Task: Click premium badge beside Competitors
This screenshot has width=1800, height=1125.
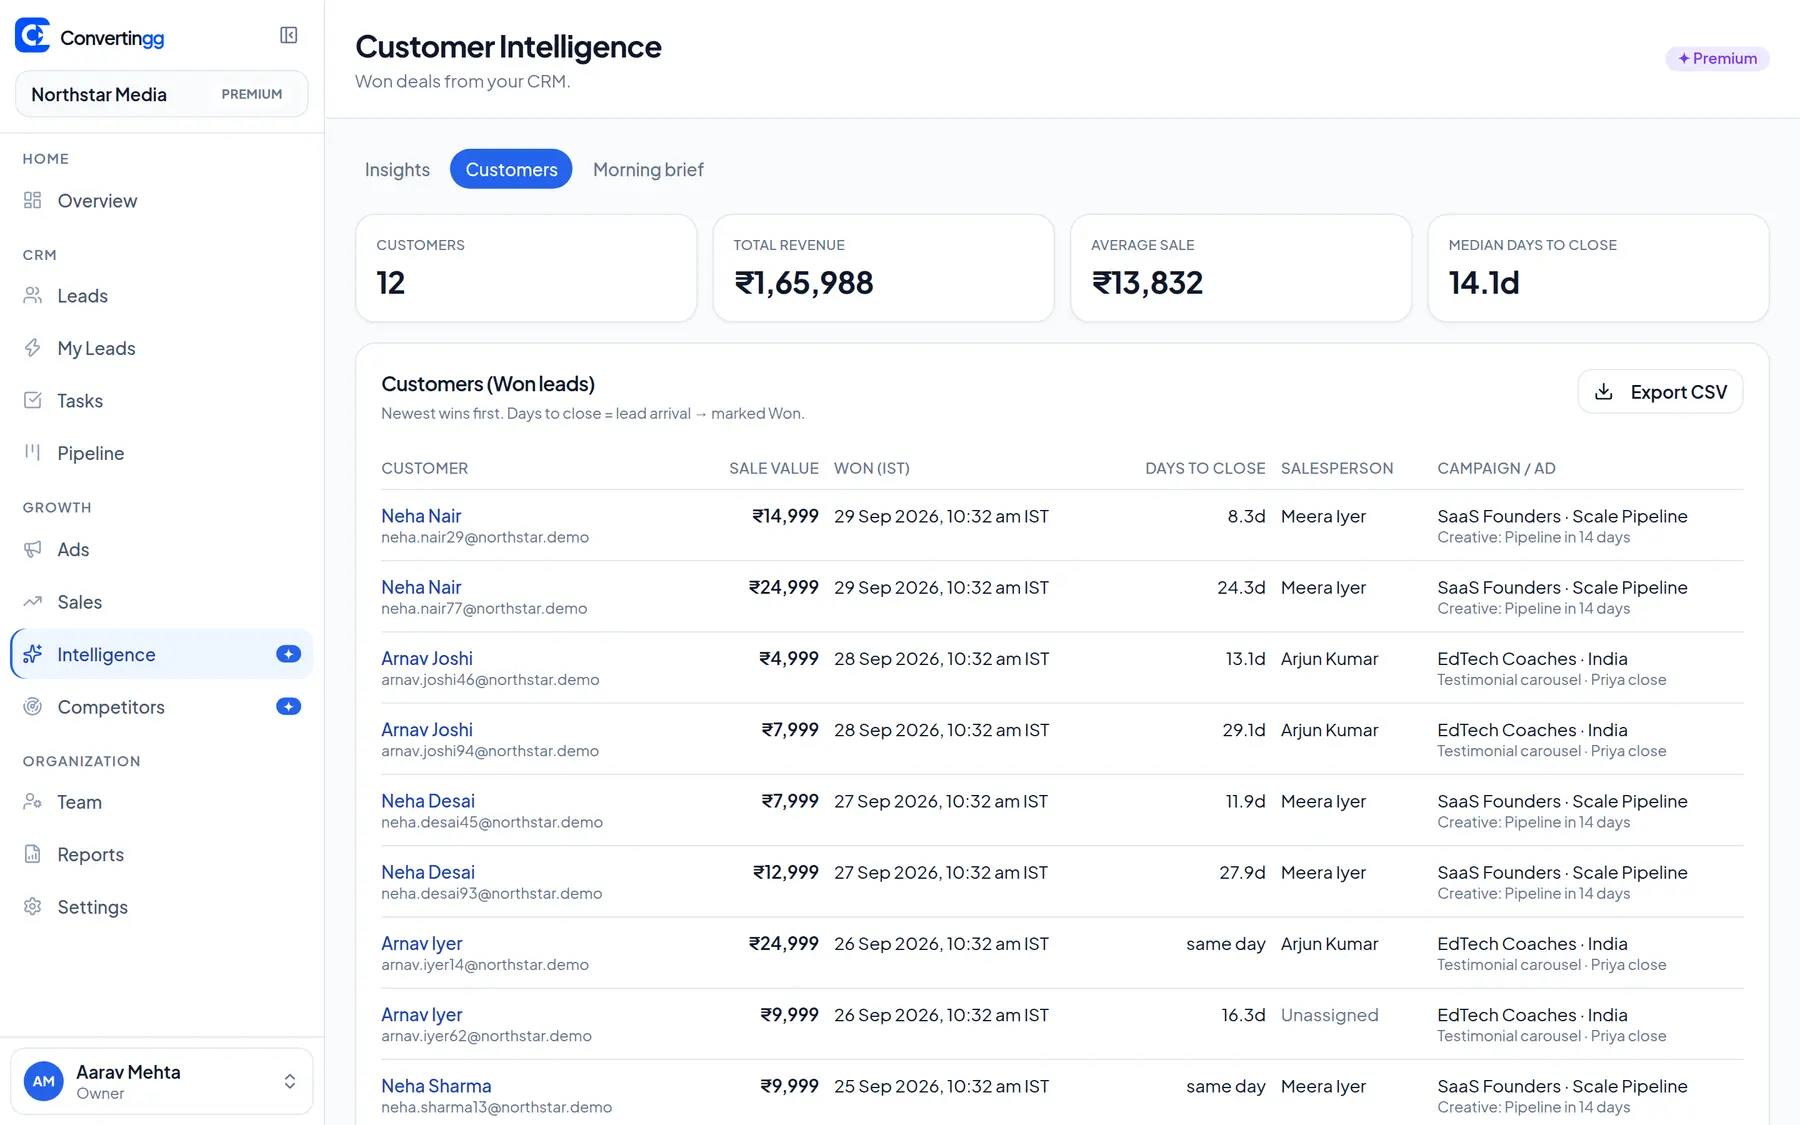Action: point(288,706)
